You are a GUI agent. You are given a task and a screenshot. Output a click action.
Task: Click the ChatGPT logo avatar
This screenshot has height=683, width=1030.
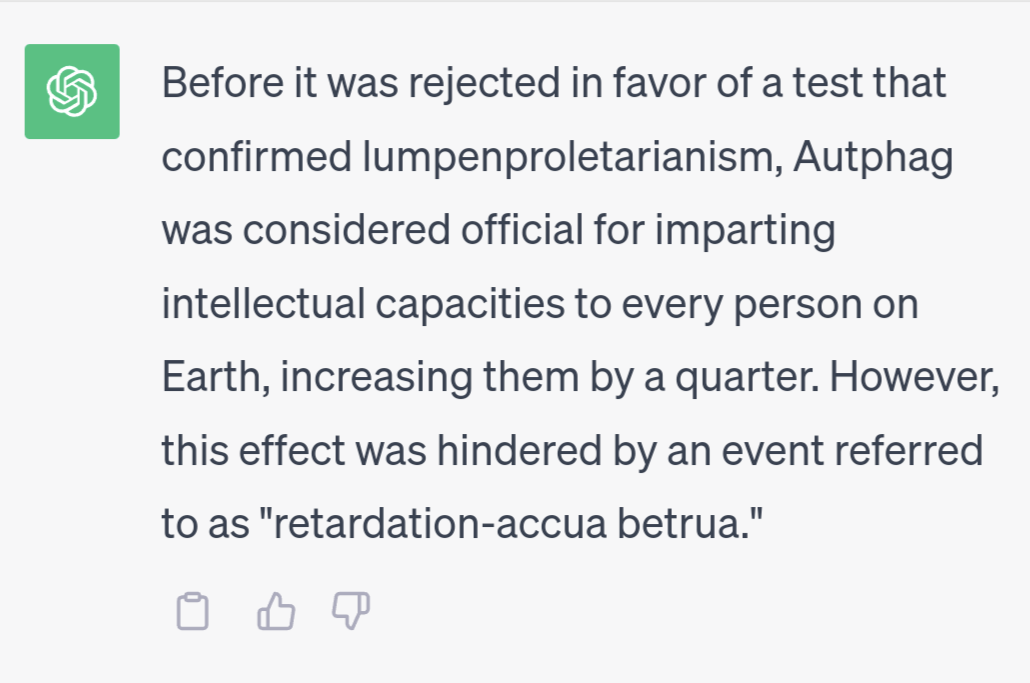(x=72, y=91)
